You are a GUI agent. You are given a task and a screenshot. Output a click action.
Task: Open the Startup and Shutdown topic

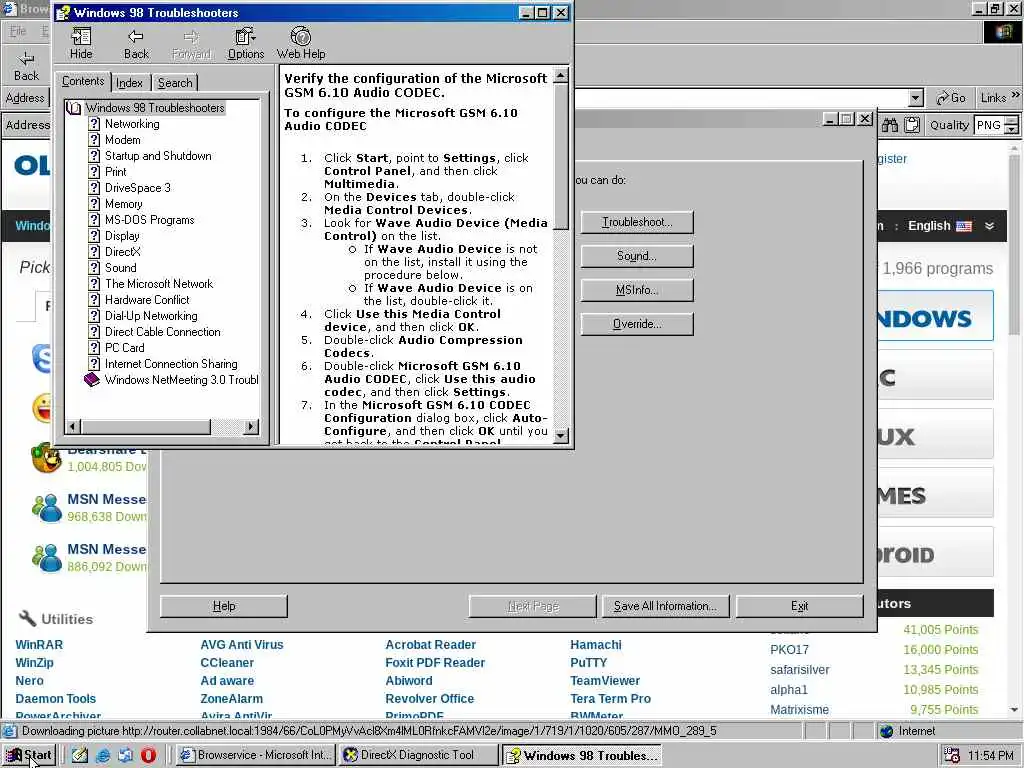[158, 156]
